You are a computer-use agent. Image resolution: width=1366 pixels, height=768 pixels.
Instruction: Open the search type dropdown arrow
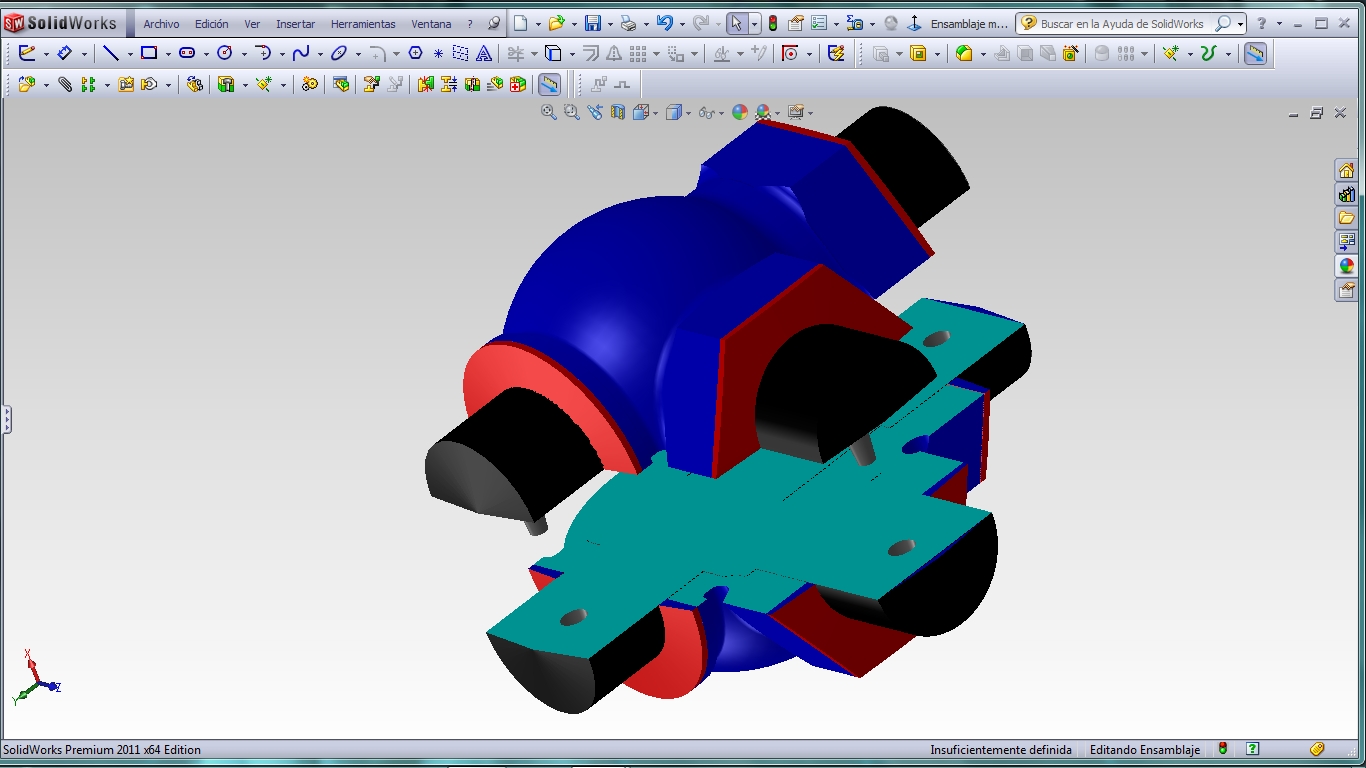click(1241, 24)
